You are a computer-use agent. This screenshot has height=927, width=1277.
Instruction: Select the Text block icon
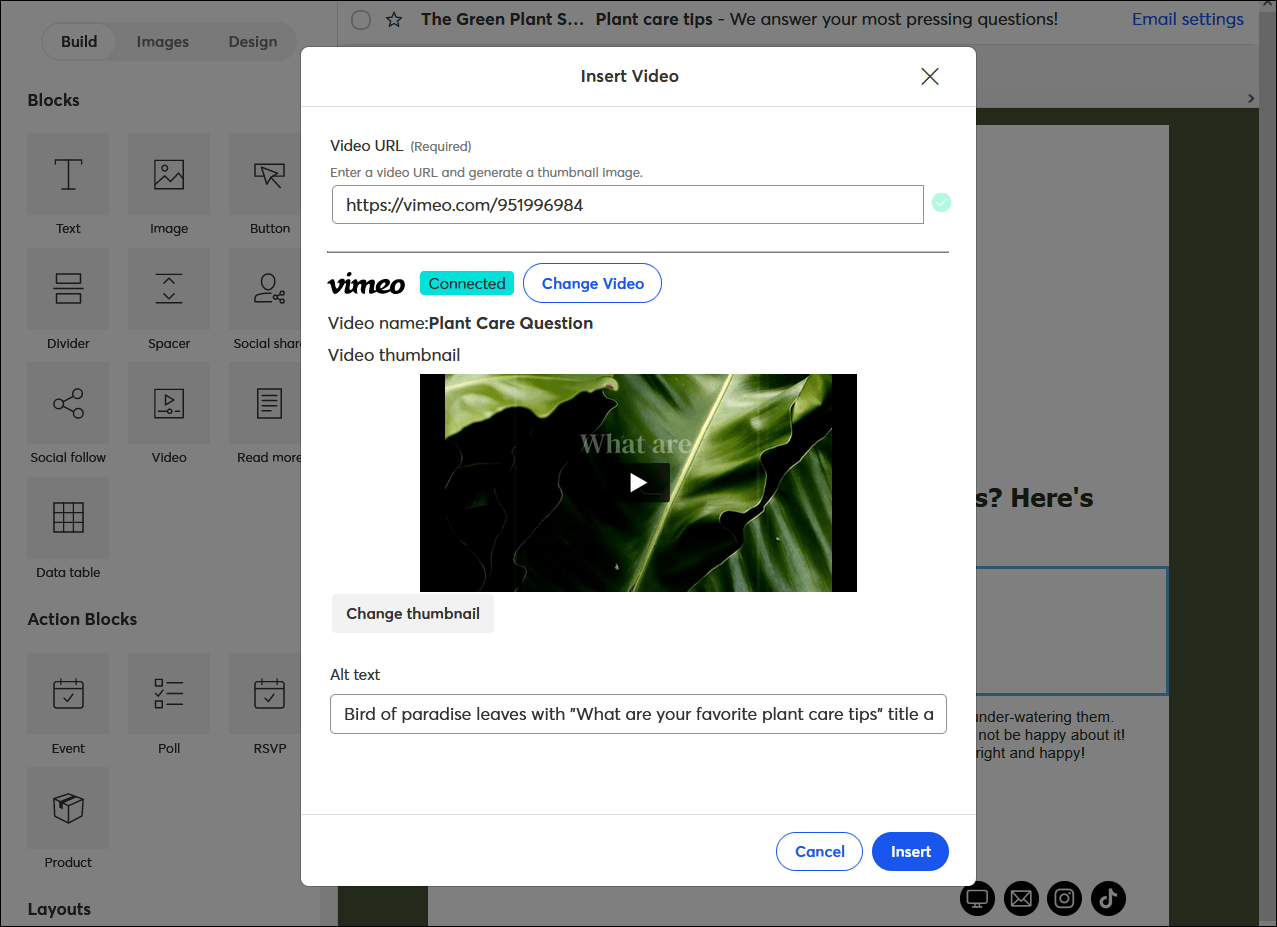click(67, 174)
